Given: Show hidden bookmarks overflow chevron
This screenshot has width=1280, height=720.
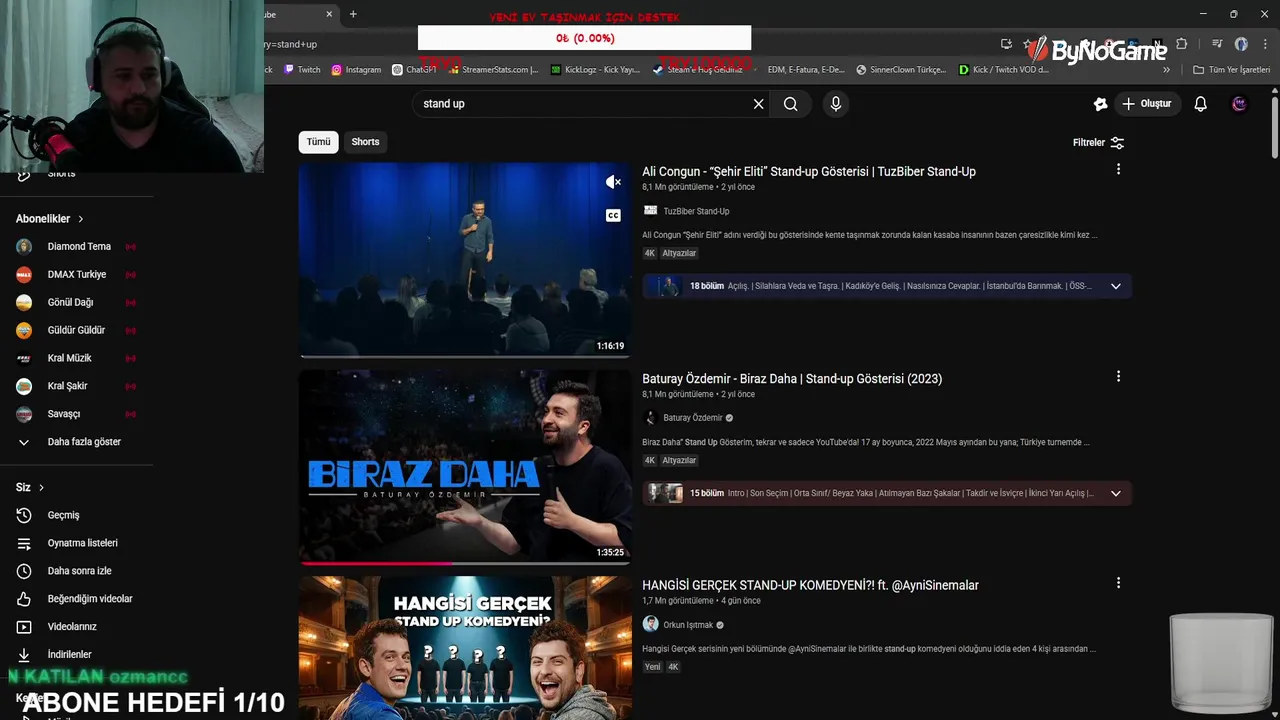Looking at the screenshot, I should 1166,70.
